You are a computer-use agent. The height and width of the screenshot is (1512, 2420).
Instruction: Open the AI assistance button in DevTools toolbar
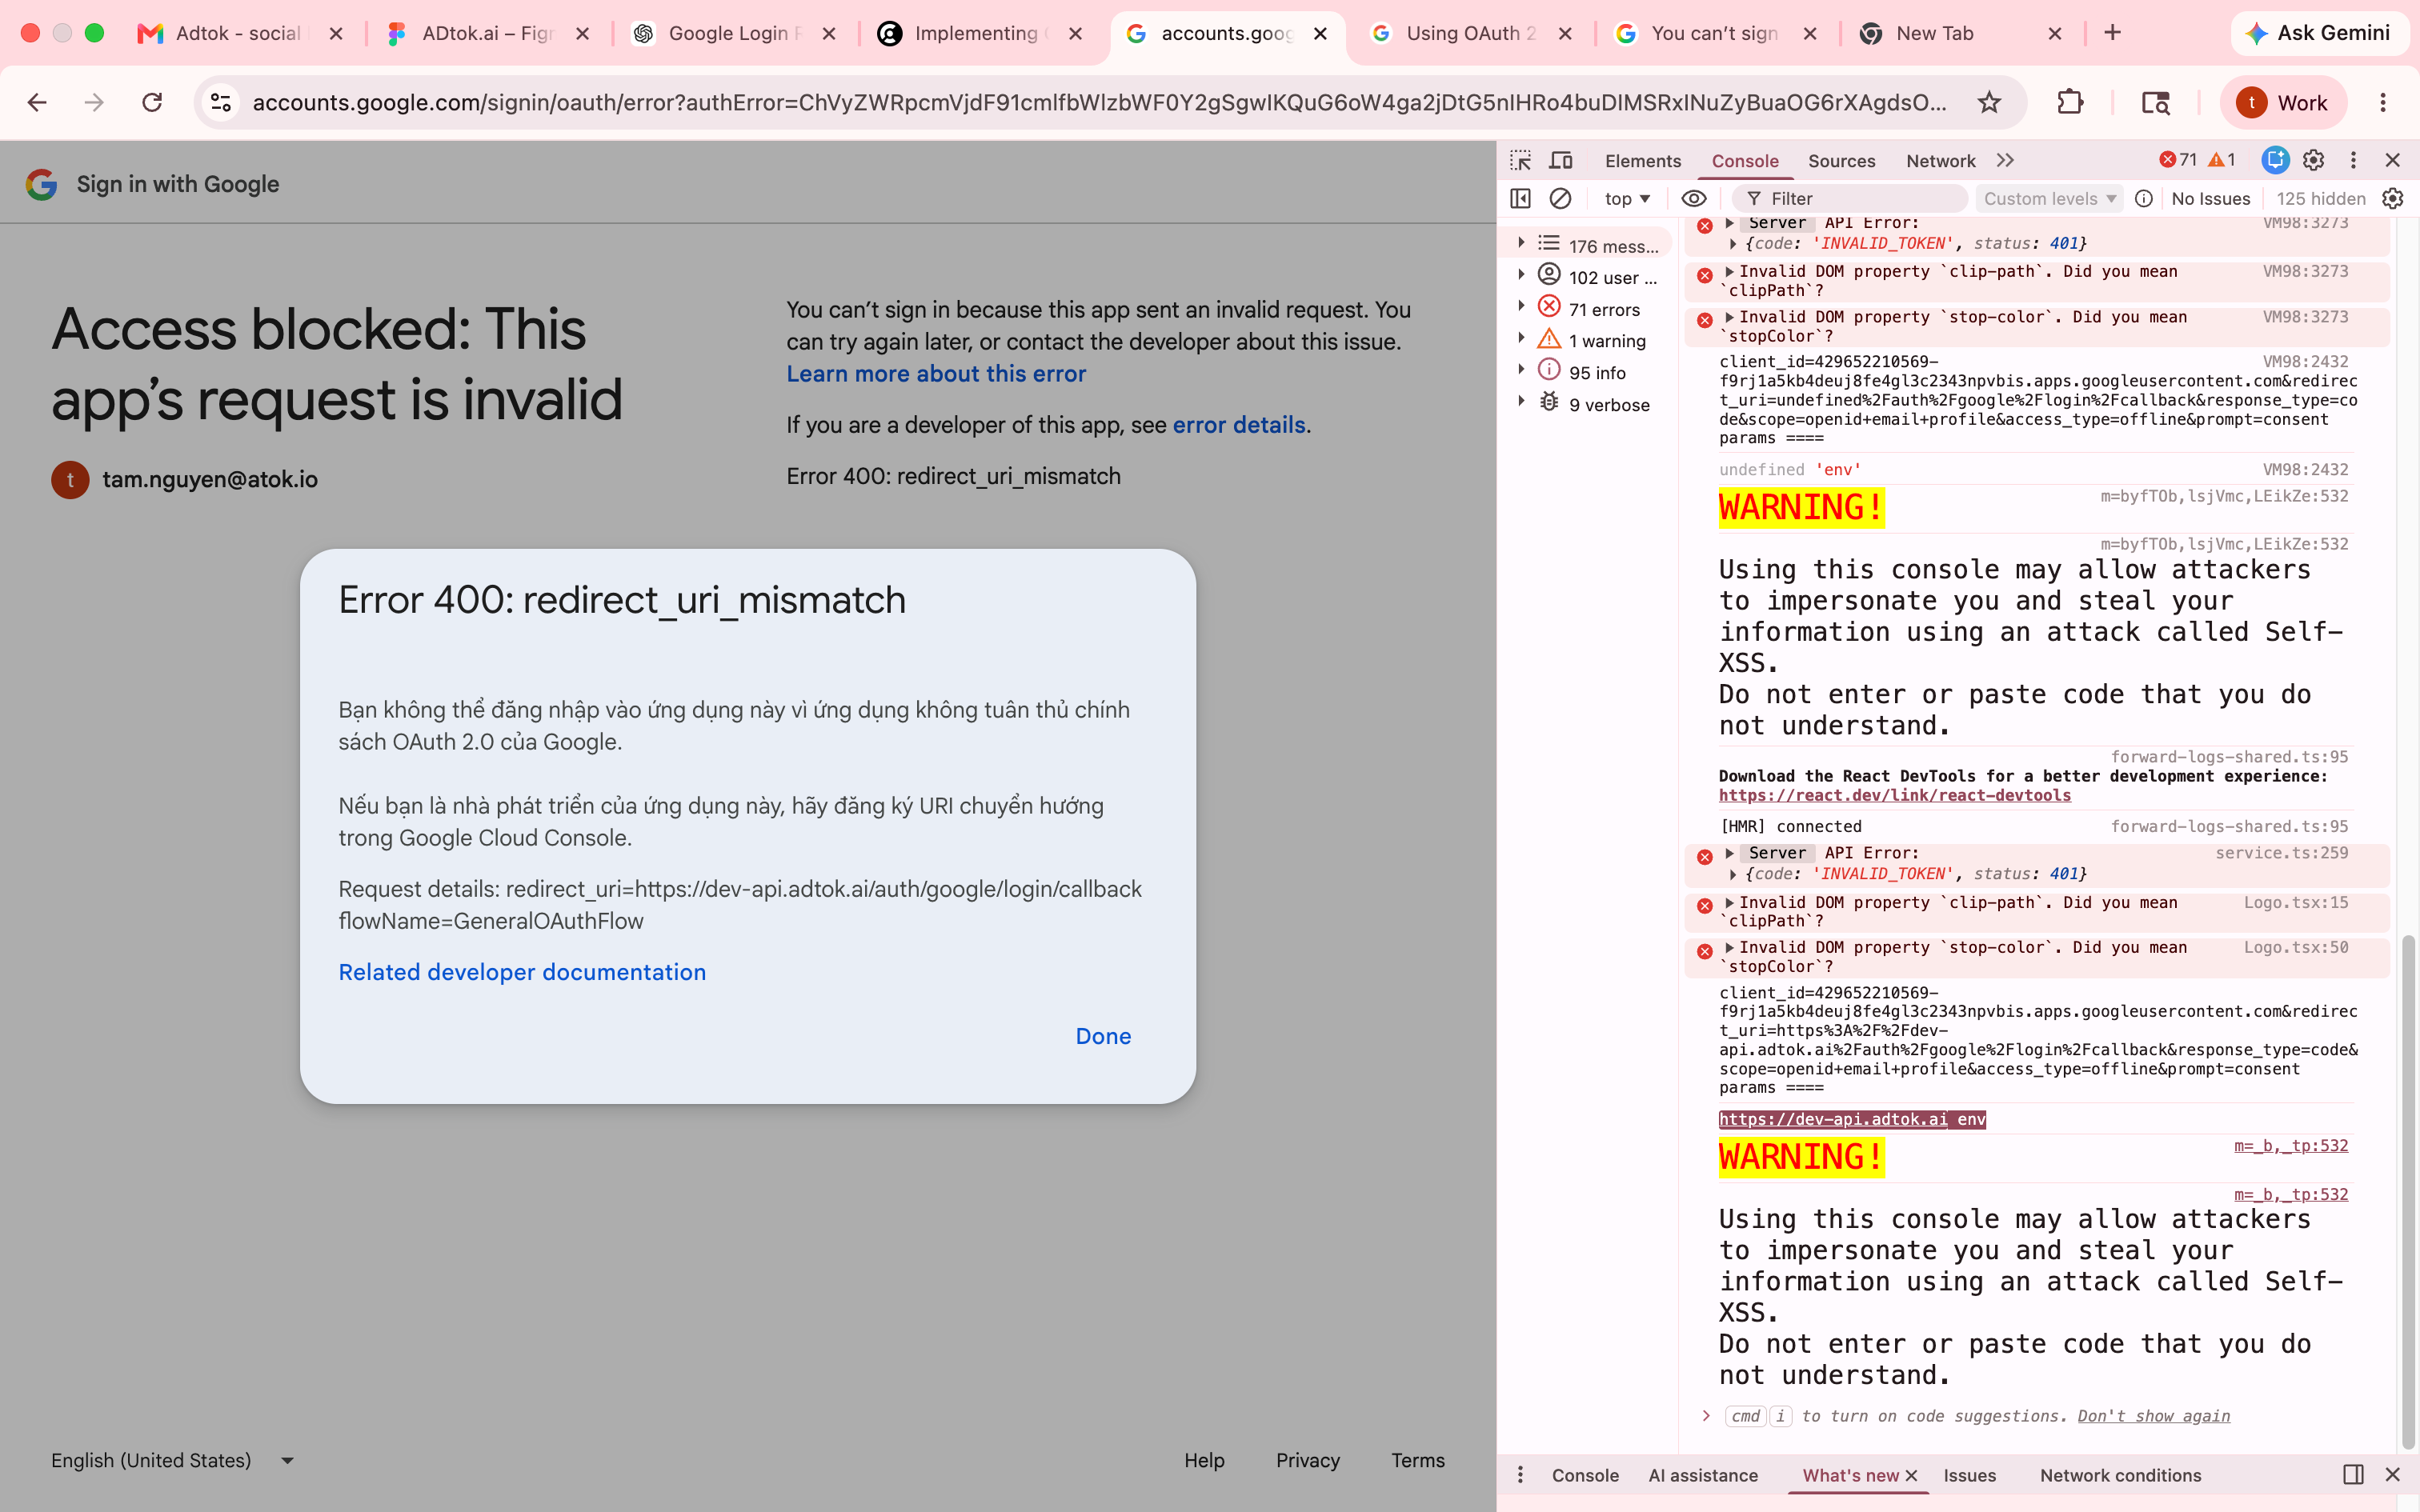tap(2275, 160)
